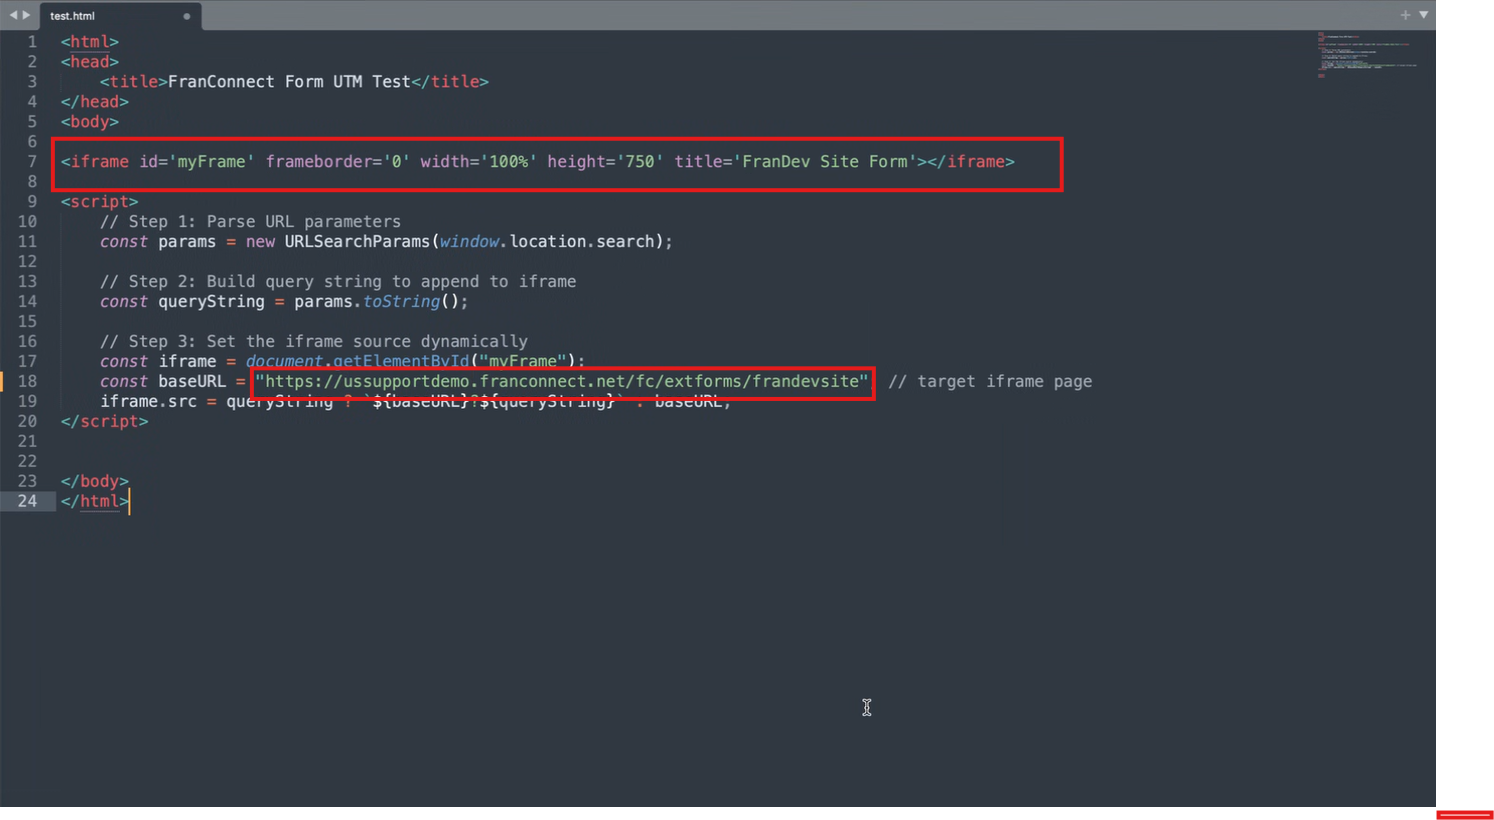Click the plus icon to add a new tab
The height and width of the screenshot is (820, 1494).
1405,15
